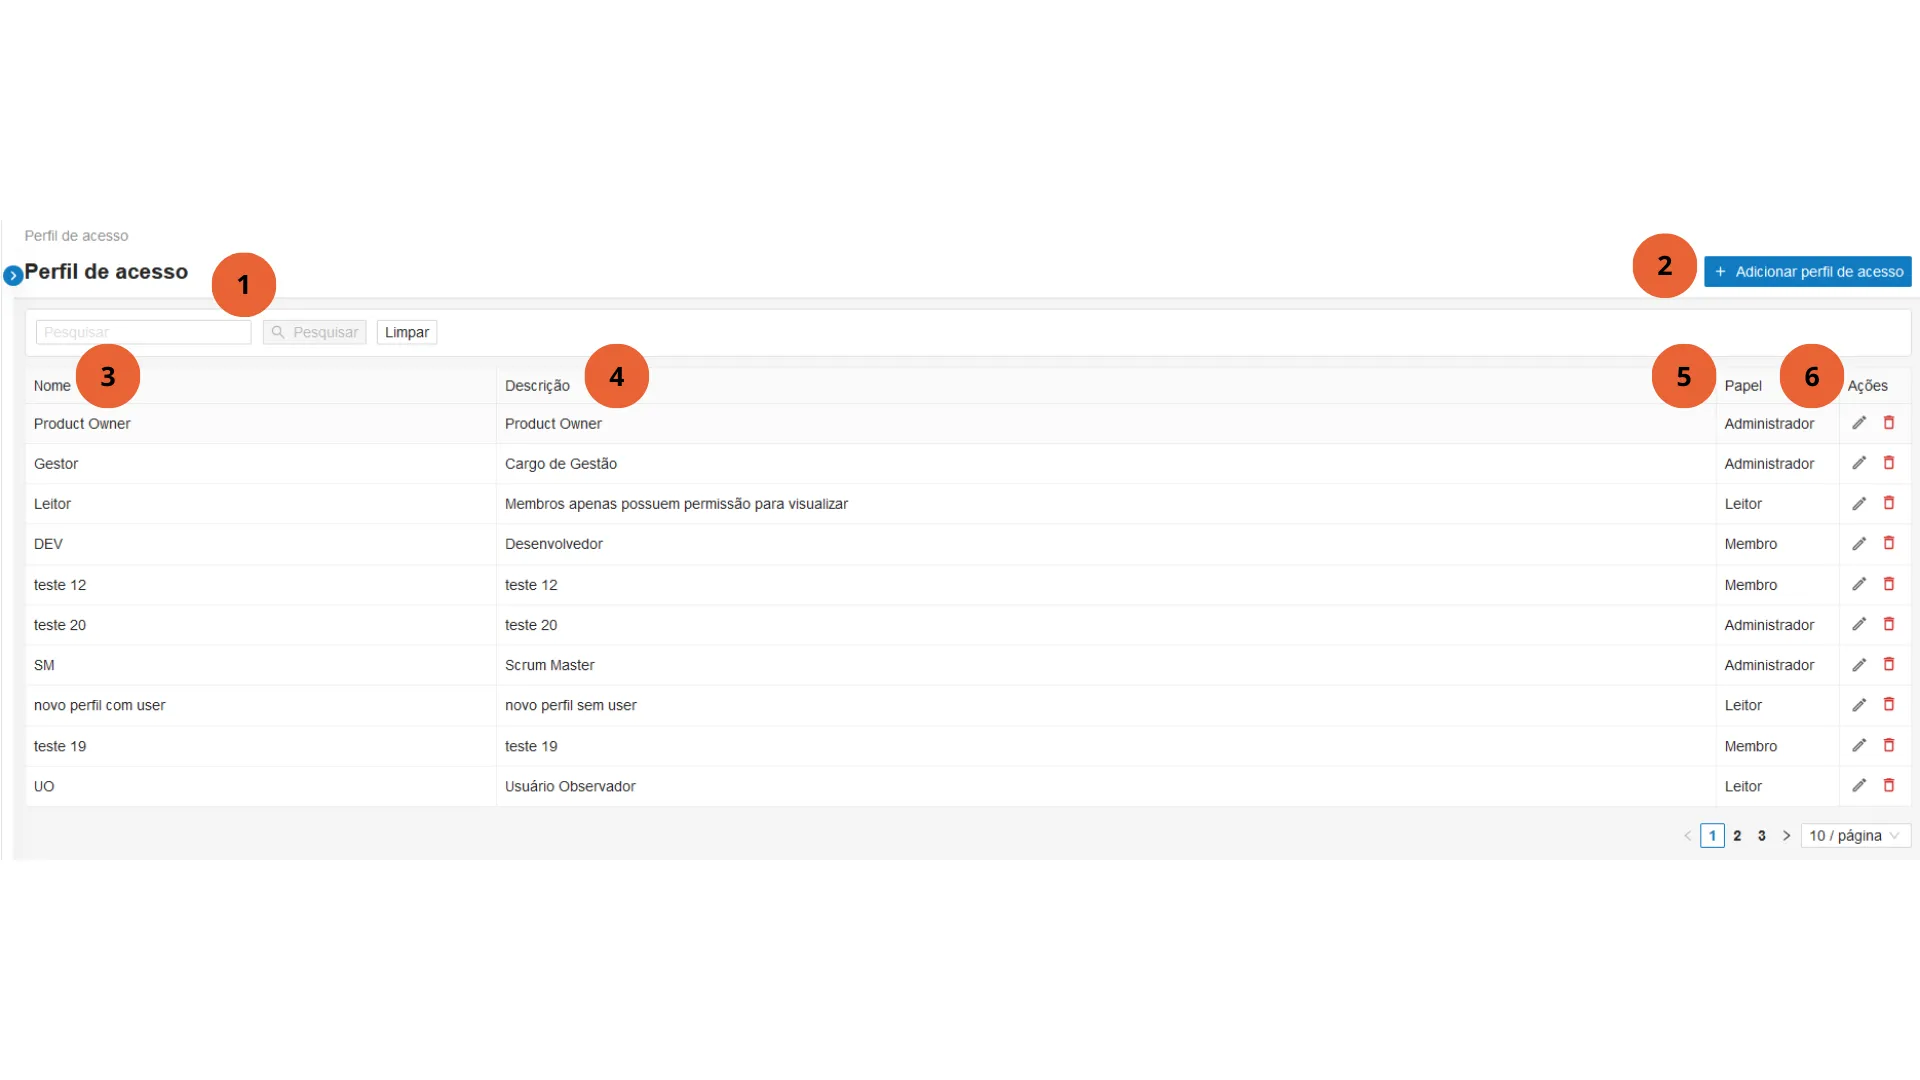The width and height of the screenshot is (1920, 1080).
Task: Edit the teste 19 profile
Action: pyautogui.click(x=1859, y=745)
